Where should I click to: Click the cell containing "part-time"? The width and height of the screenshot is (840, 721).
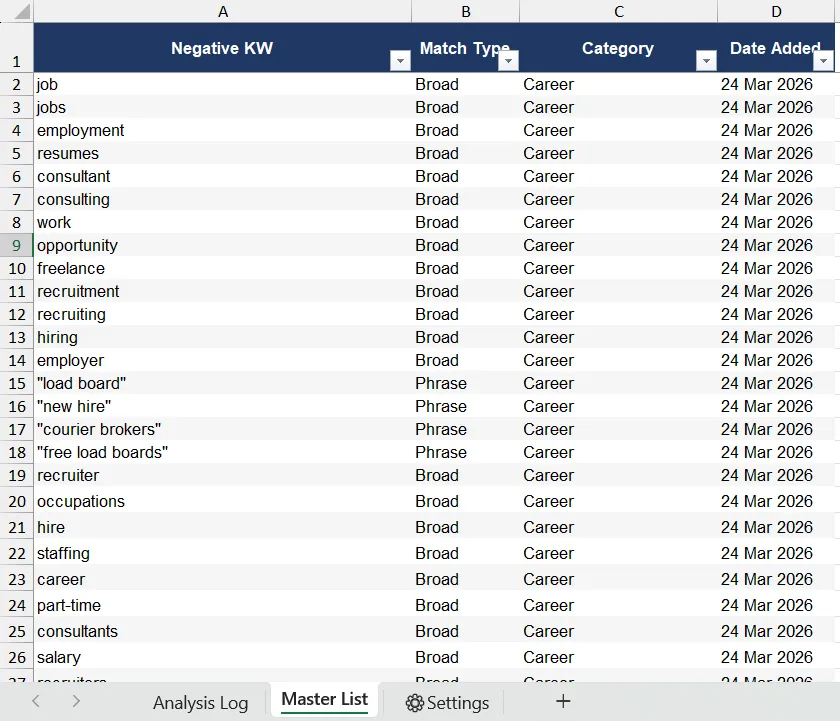pos(223,605)
